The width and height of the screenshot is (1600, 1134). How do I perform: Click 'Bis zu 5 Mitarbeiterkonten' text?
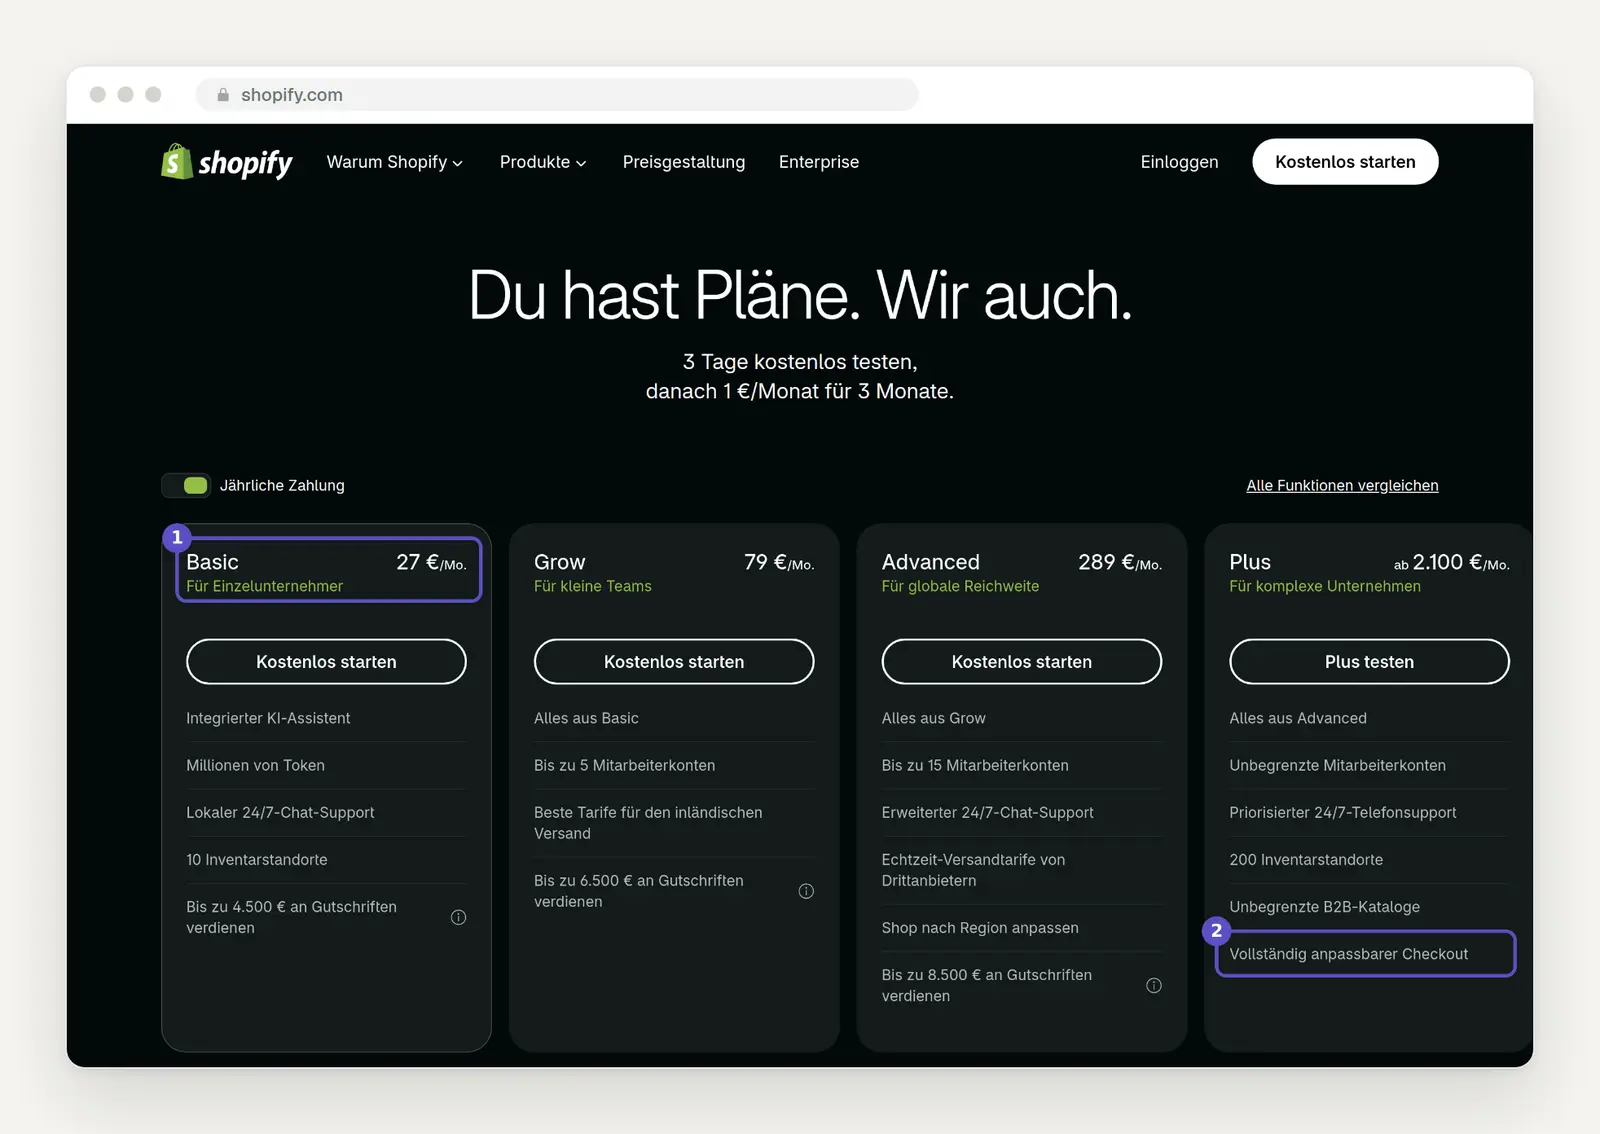click(624, 765)
